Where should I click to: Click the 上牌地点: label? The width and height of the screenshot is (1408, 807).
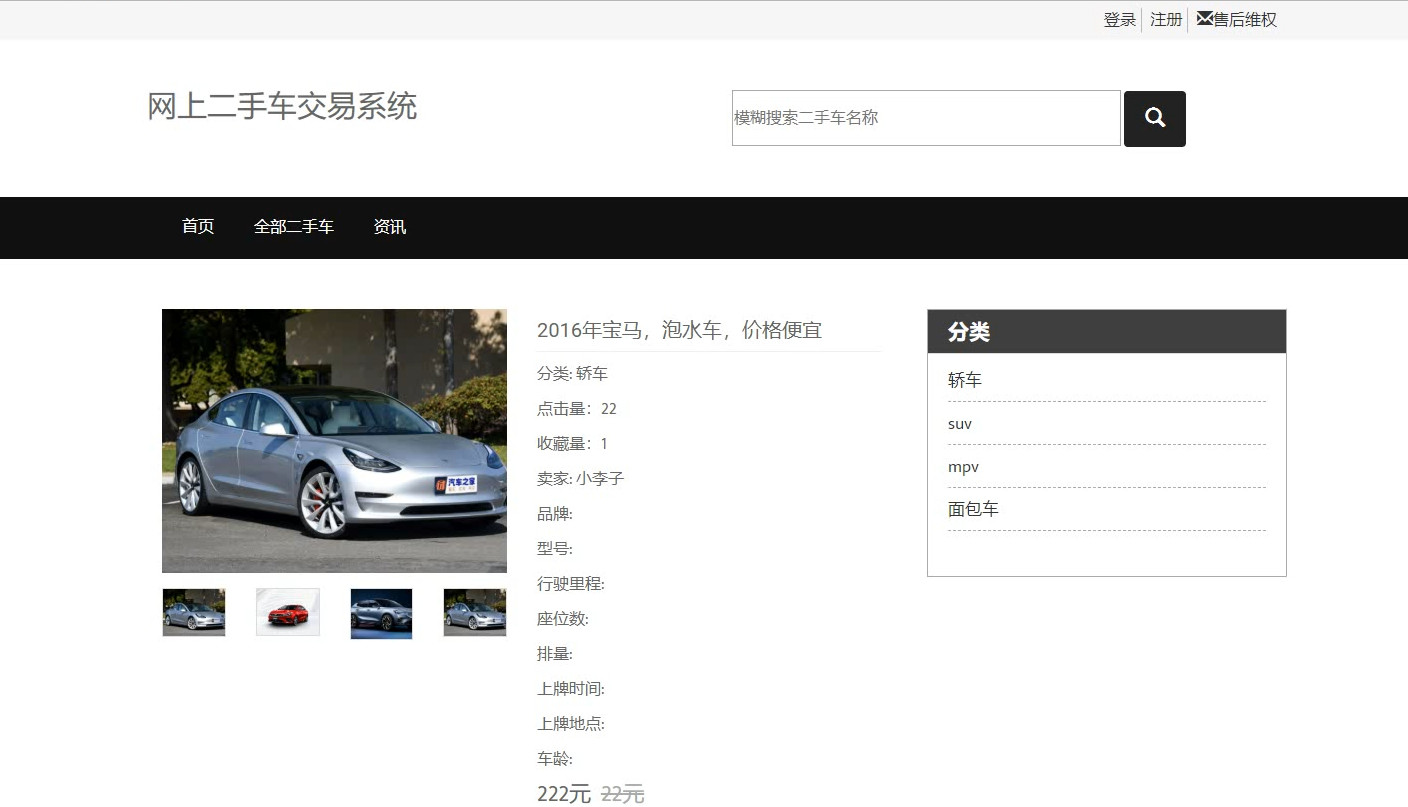pyautogui.click(x=571, y=724)
